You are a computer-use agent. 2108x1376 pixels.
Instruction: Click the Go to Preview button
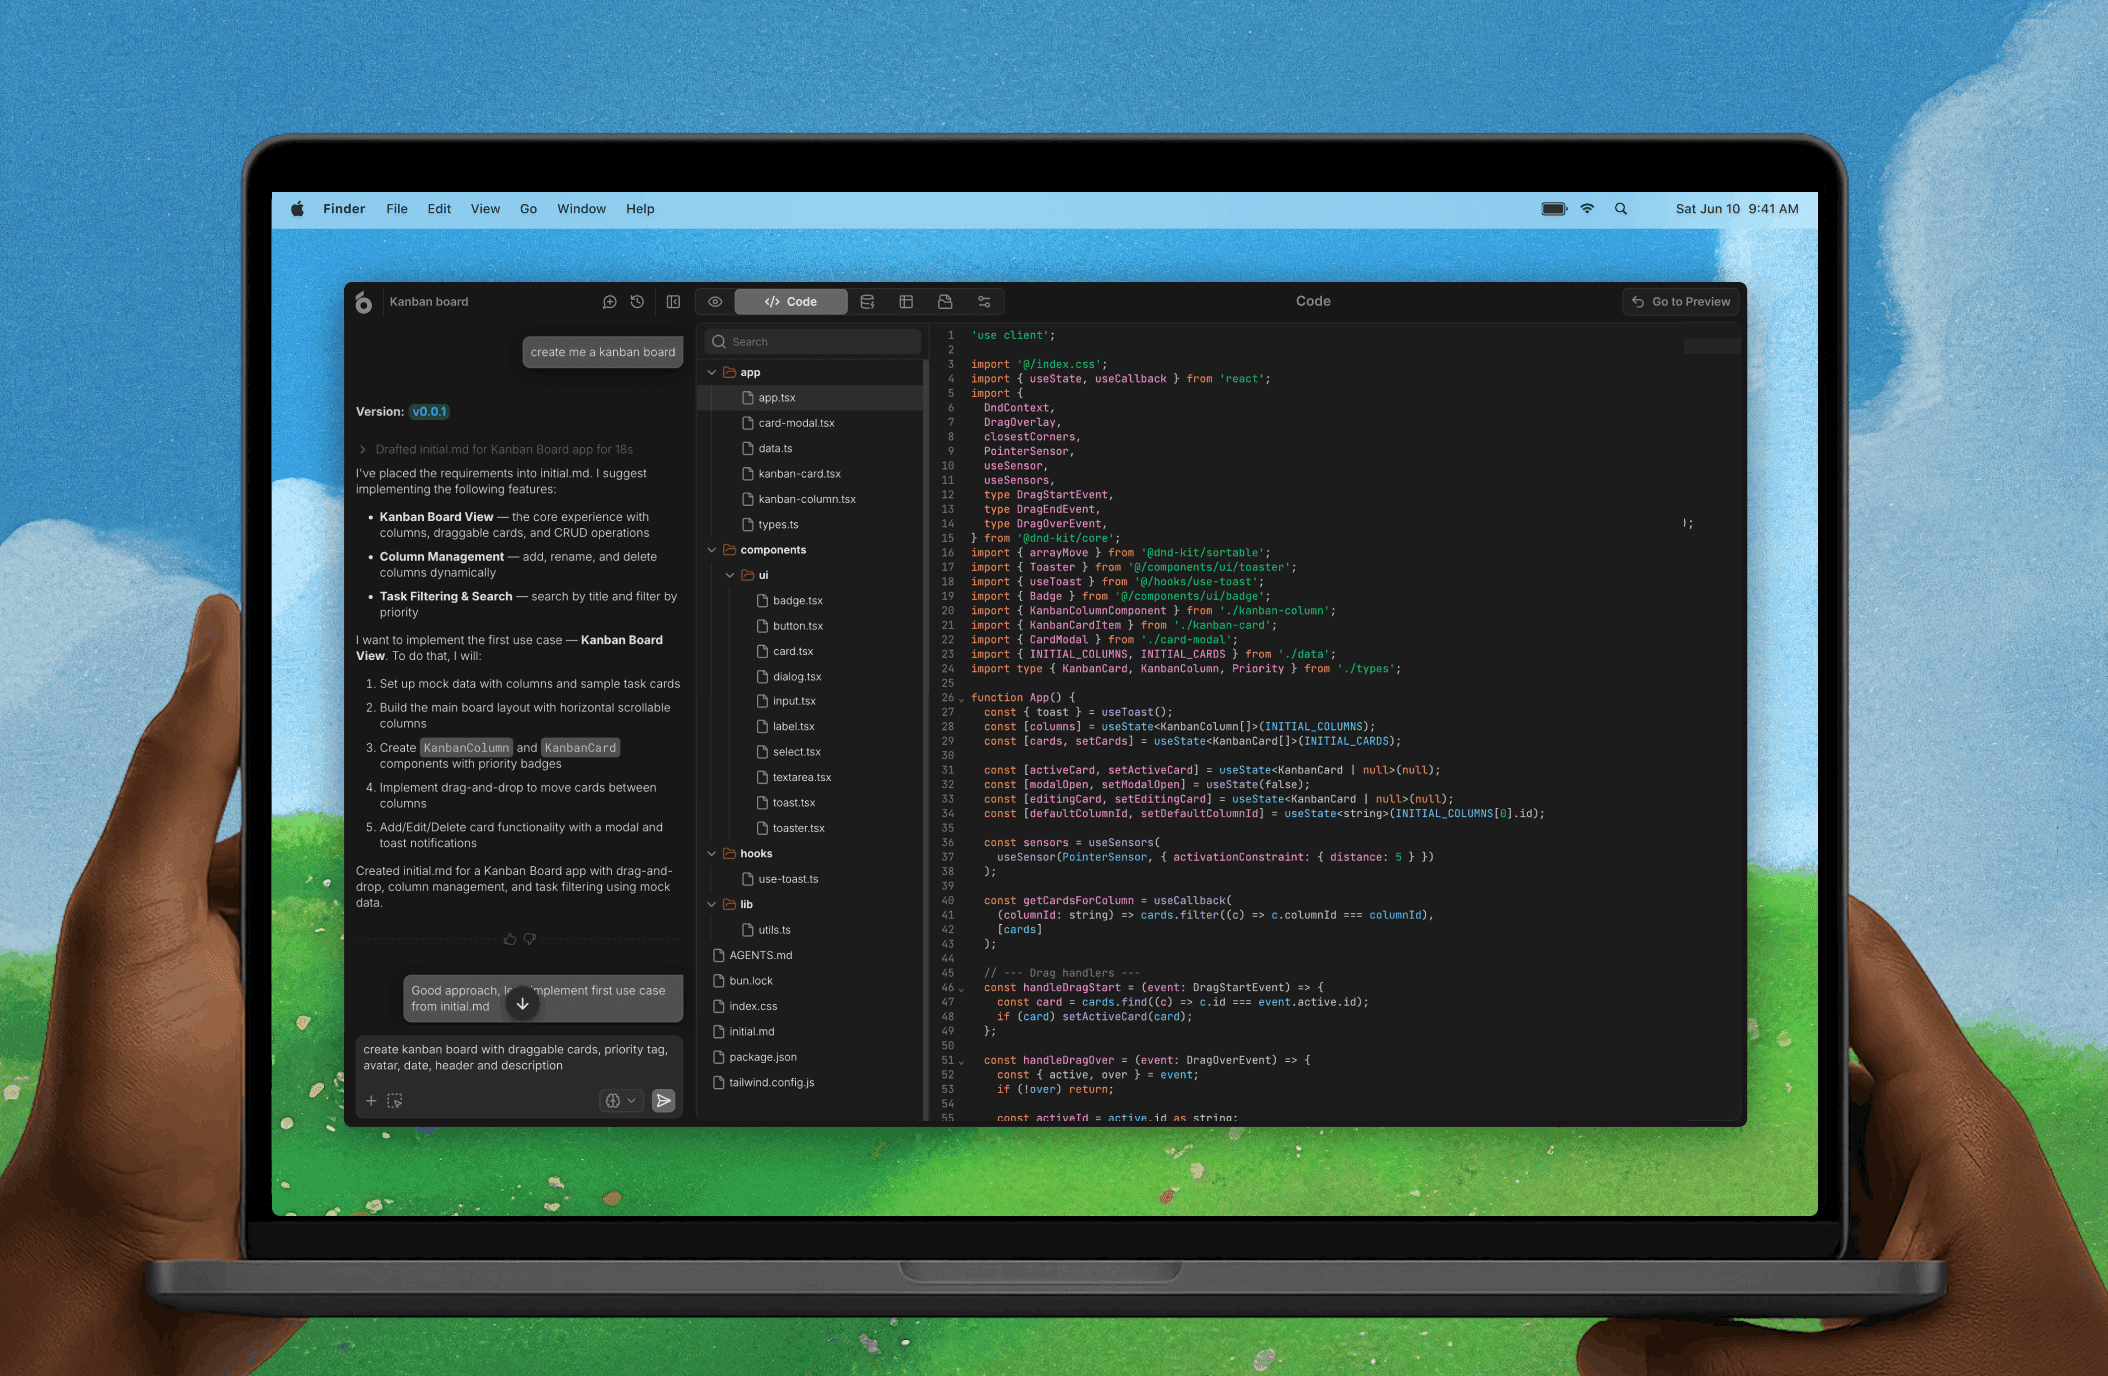point(1681,302)
